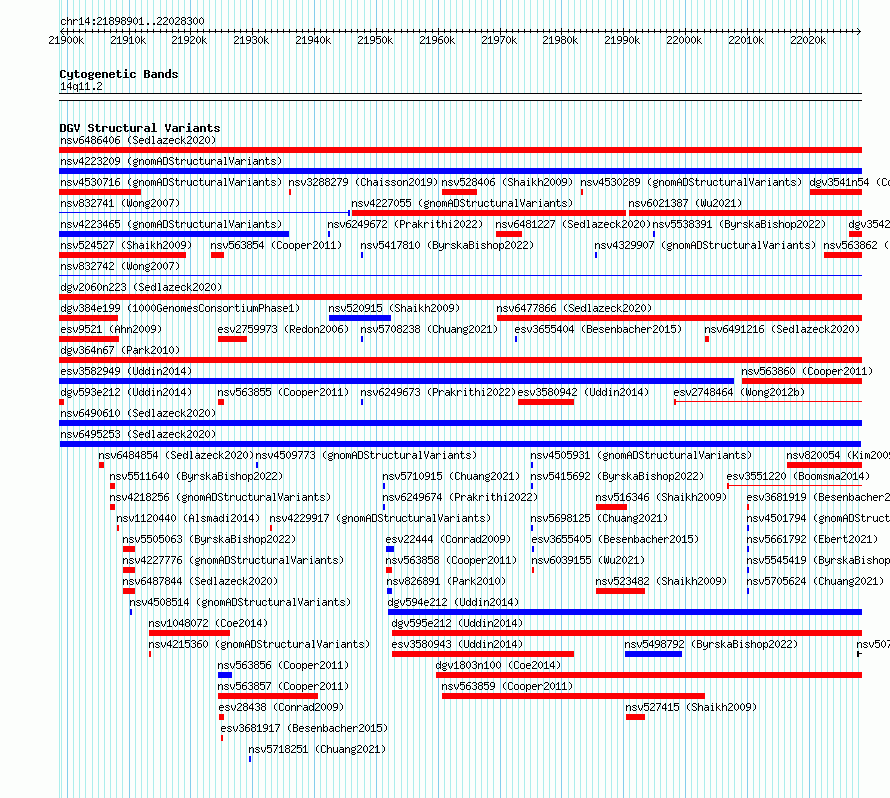
Task: Select the esv2748464 (Wong2012b) label
Action: (x=739, y=392)
